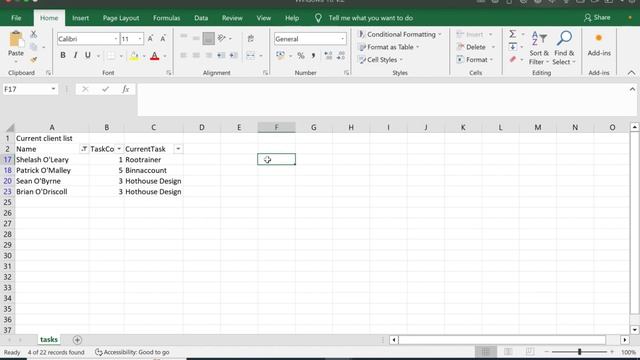This screenshot has height=360, width=640.
Task: Toggle Bold formatting
Action: (x=63, y=56)
